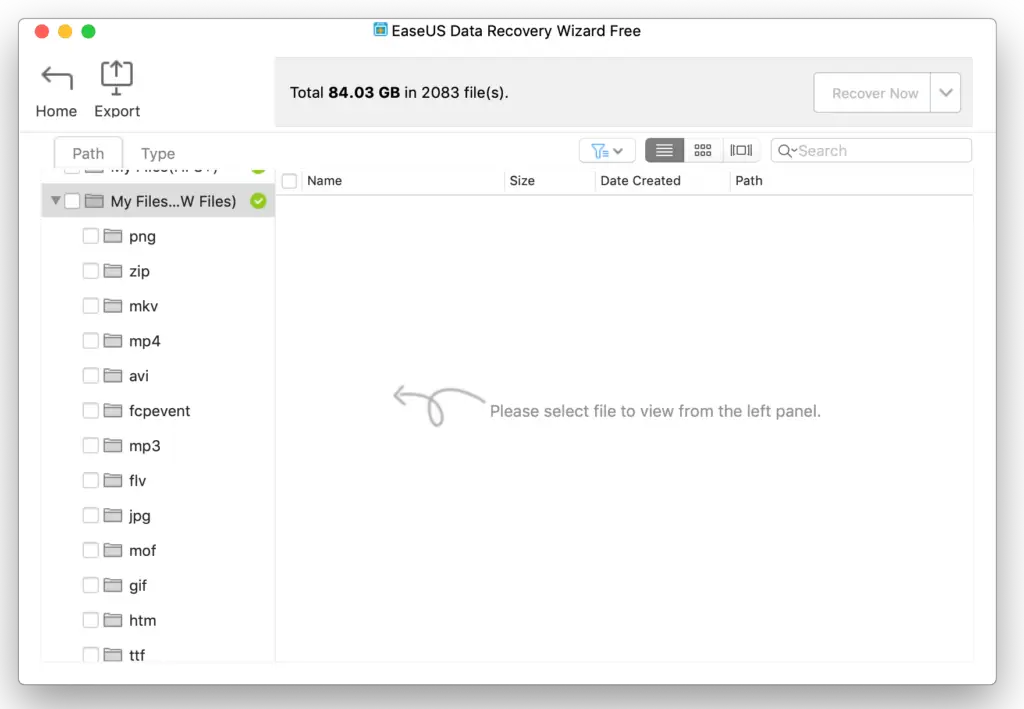Screen dimensions: 1024x709
Task: Select the mp4 folder icon
Action: point(113,340)
